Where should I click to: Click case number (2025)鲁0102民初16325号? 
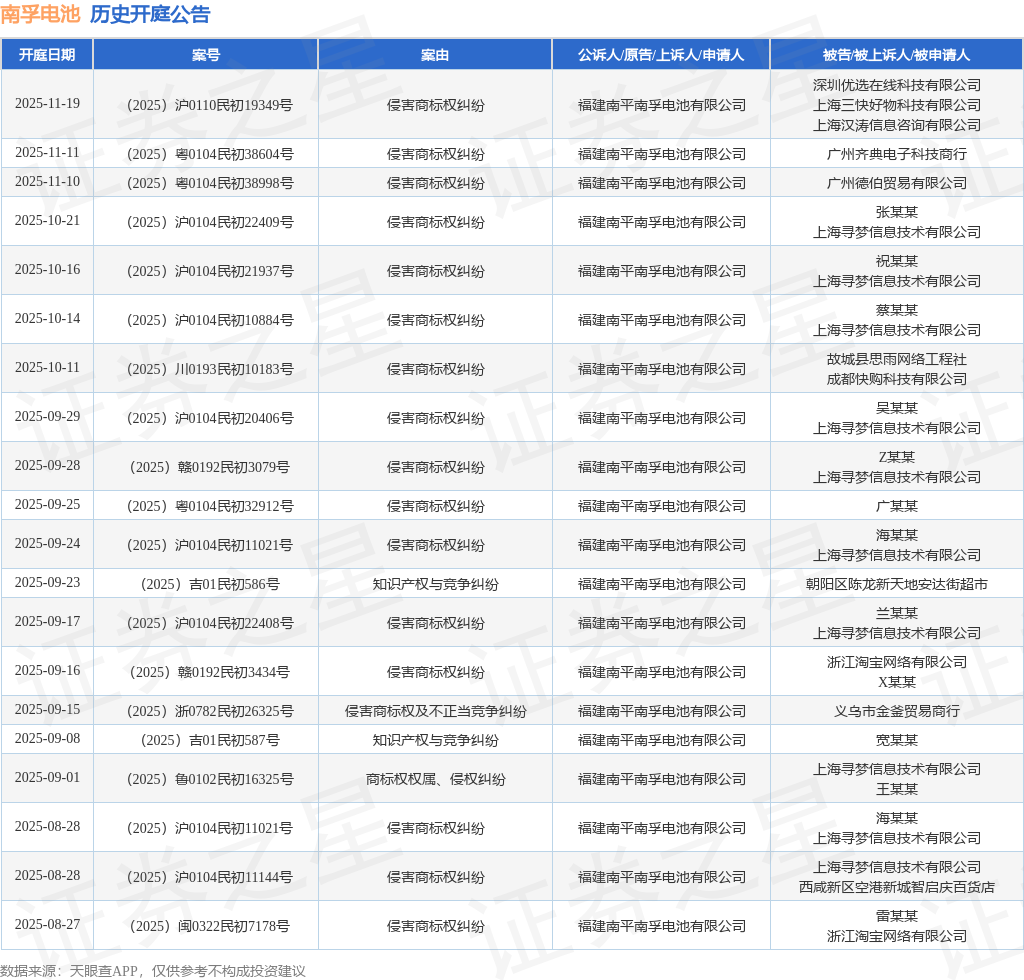pyautogui.click(x=210, y=779)
